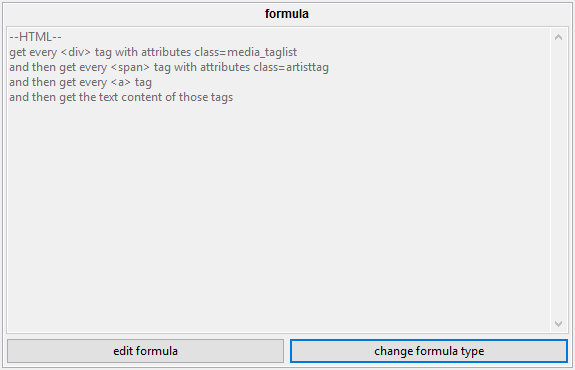Image resolution: width=575 pixels, height=370 pixels.
Task: Click the 'get the text content of those tags' line
Action: [x=121, y=97]
